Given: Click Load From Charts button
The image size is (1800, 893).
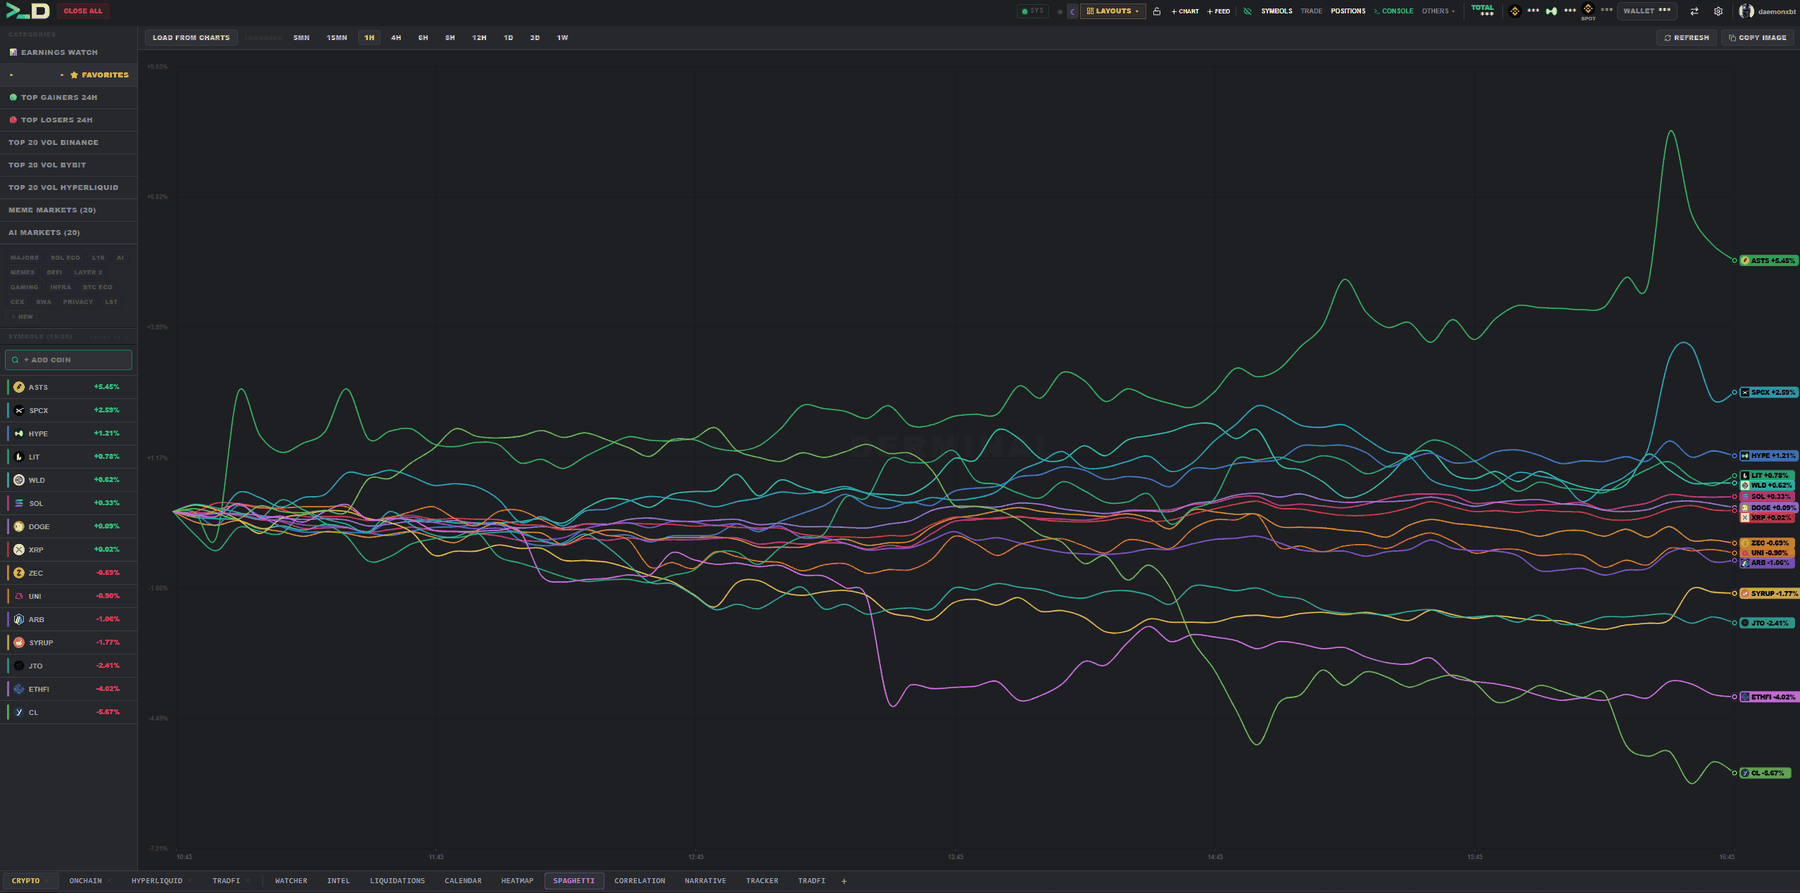Looking at the screenshot, I should click(191, 38).
